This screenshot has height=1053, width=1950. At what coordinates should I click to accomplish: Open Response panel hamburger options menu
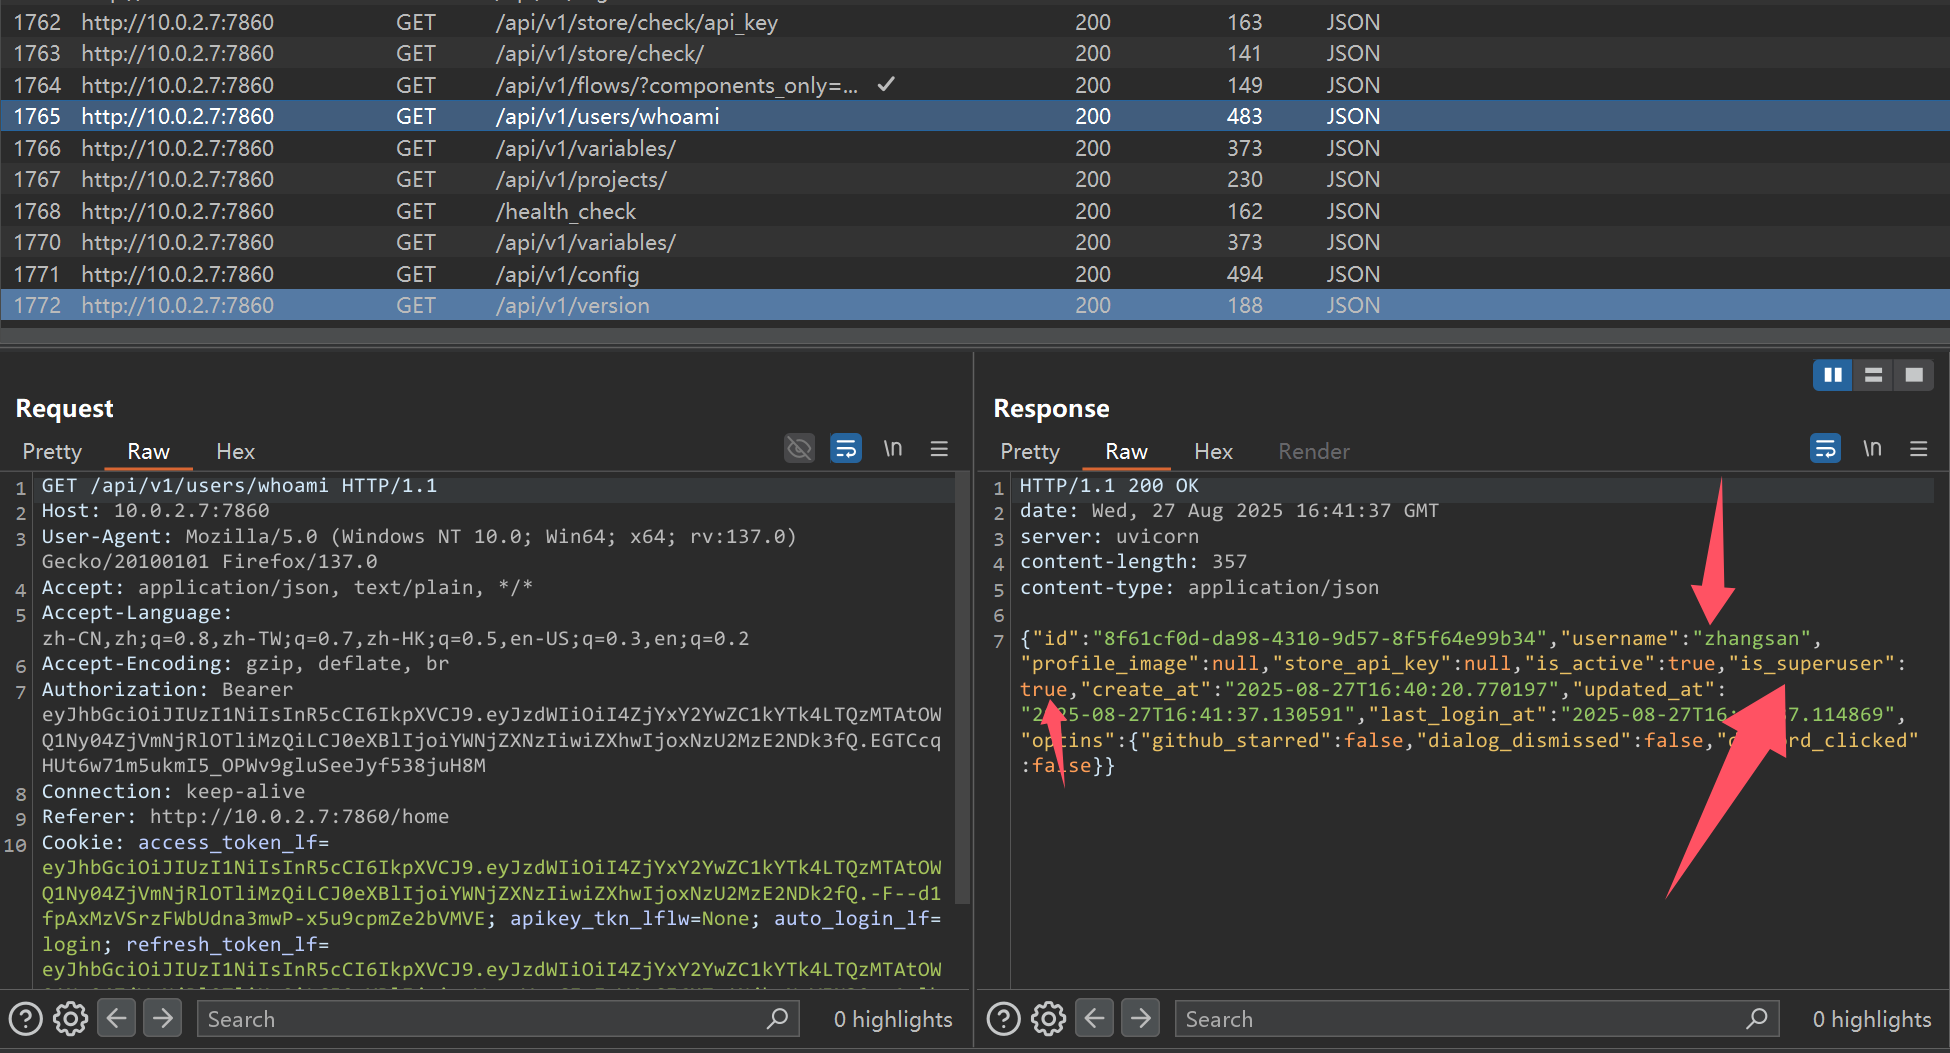1918,449
